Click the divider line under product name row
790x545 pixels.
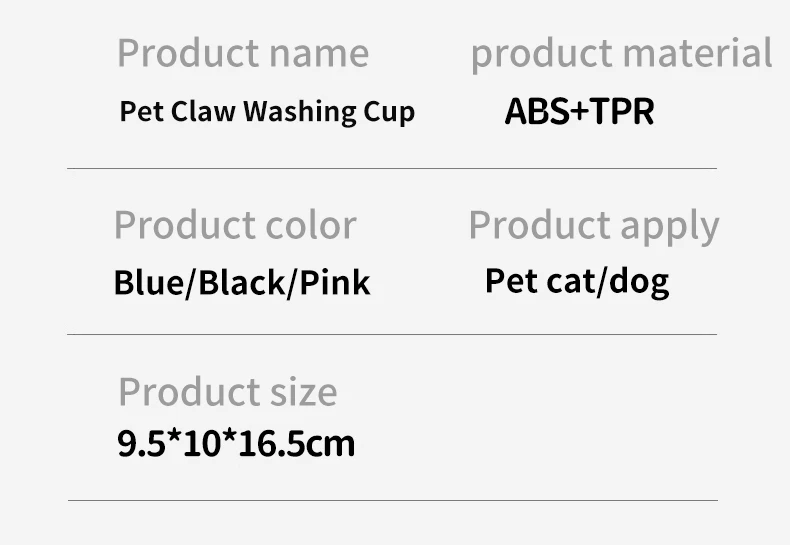point(392,169)
